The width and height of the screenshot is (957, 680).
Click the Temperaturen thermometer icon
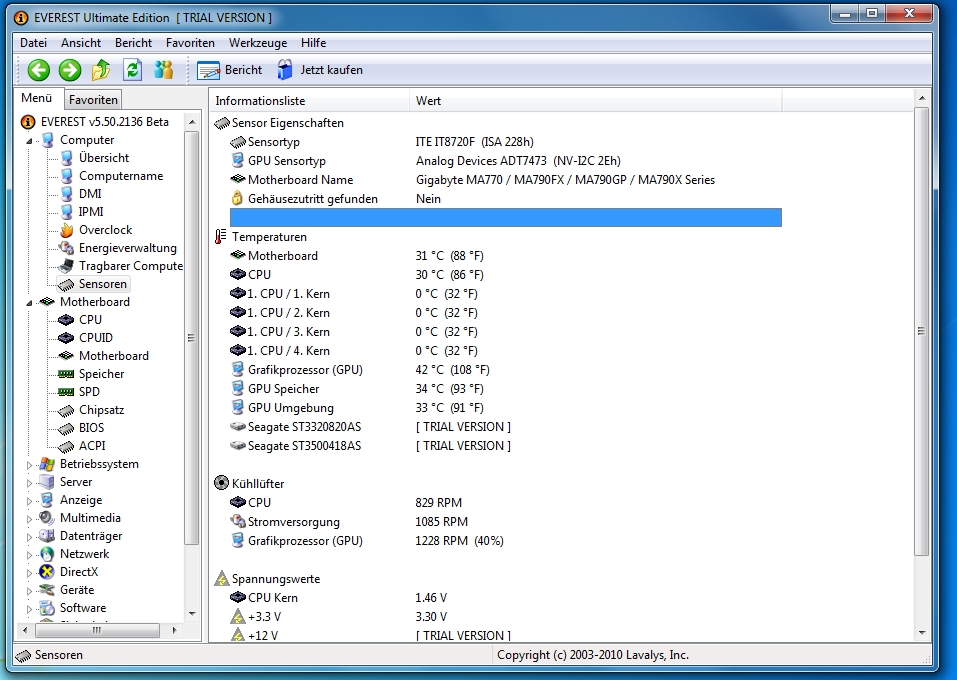pos(220,237)
